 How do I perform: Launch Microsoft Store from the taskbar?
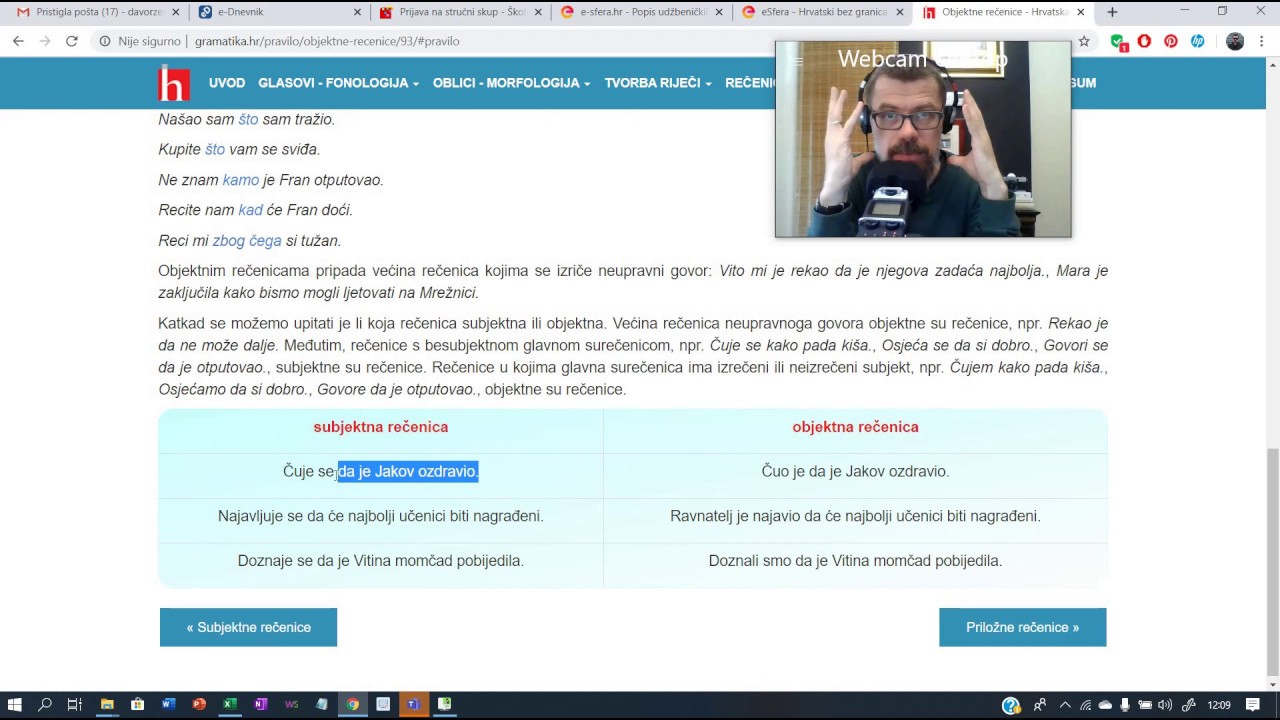137,704
